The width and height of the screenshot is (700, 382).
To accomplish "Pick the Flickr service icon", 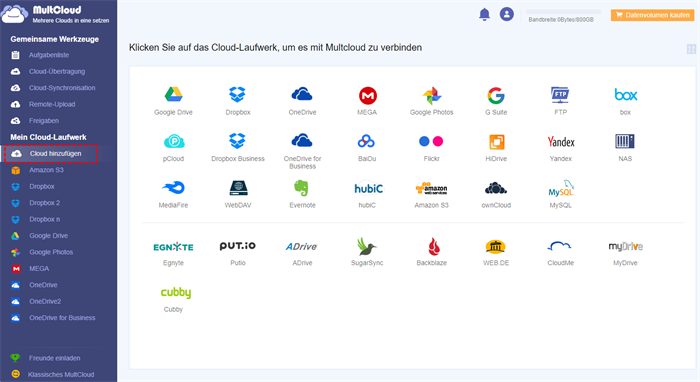I will tap(431, 141).
